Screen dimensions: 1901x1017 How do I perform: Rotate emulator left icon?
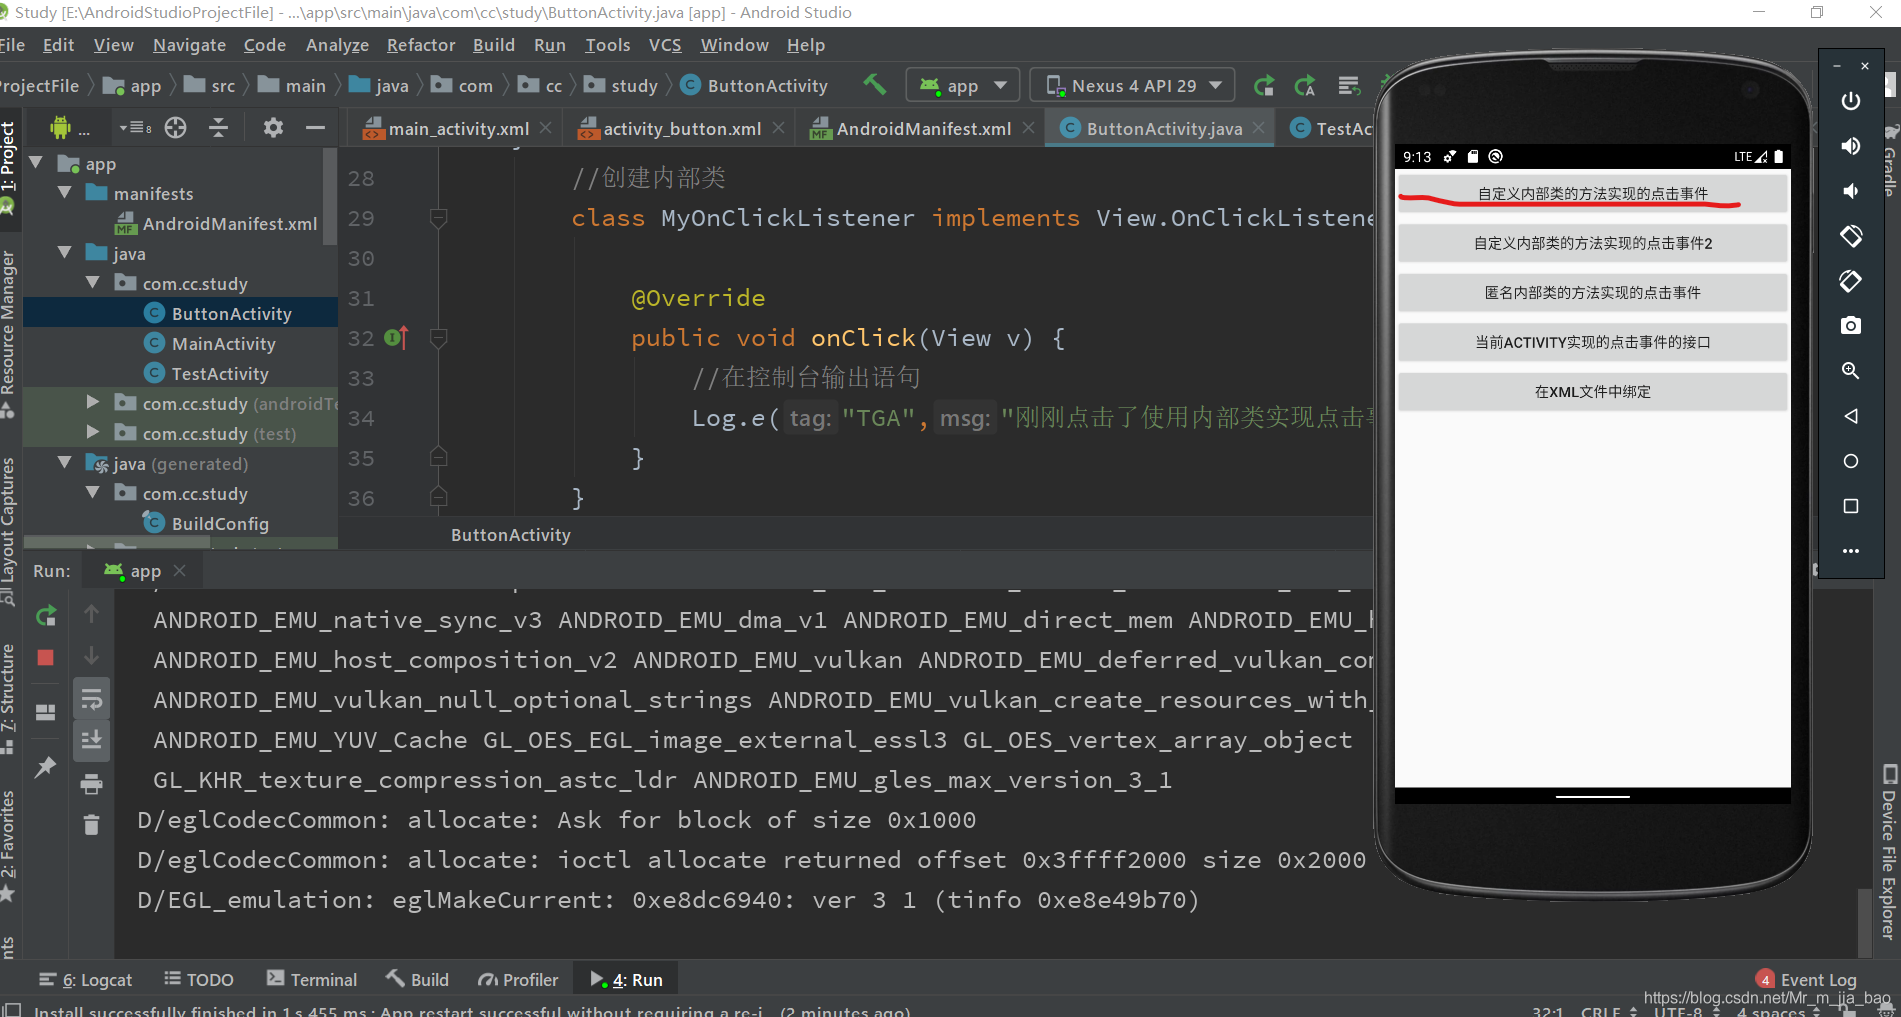click(1851, 236)
